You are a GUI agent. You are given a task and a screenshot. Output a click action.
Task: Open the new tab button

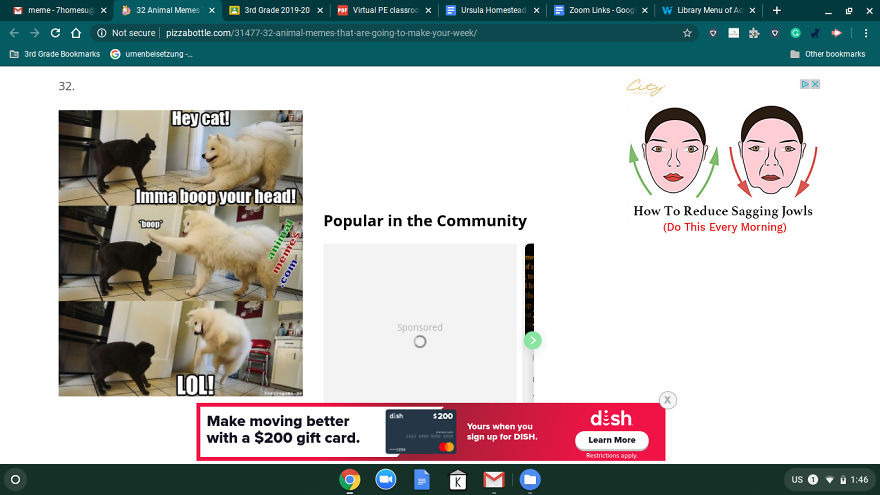click(777, 10)
